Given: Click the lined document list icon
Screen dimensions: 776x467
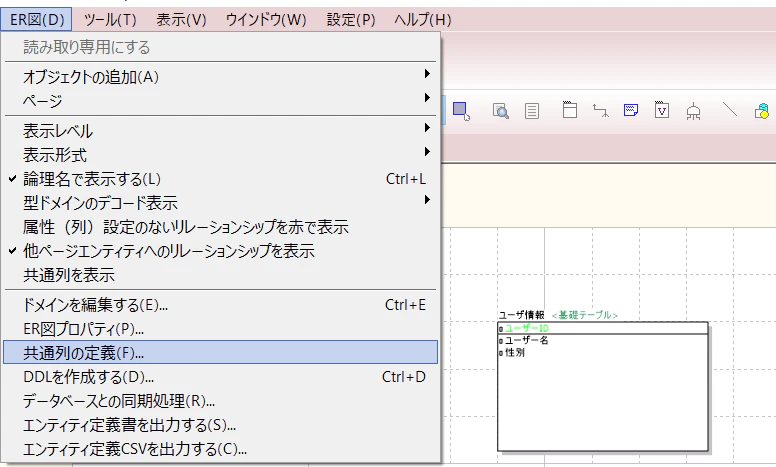Looking at the screenshot, I should coord(532,111).
